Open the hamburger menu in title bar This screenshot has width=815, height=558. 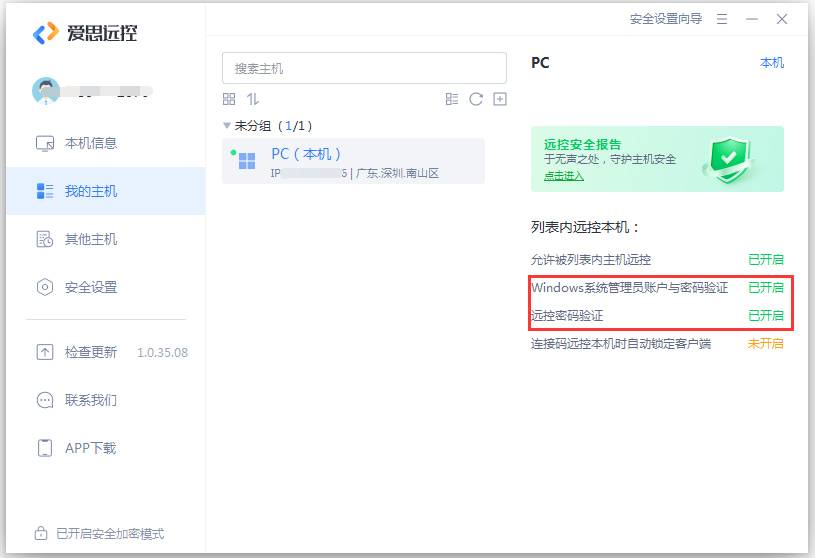tap(721, 19)
